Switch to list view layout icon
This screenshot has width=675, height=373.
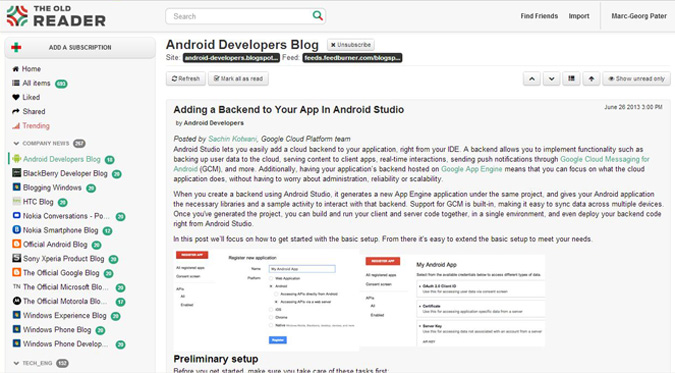point(571,79)
